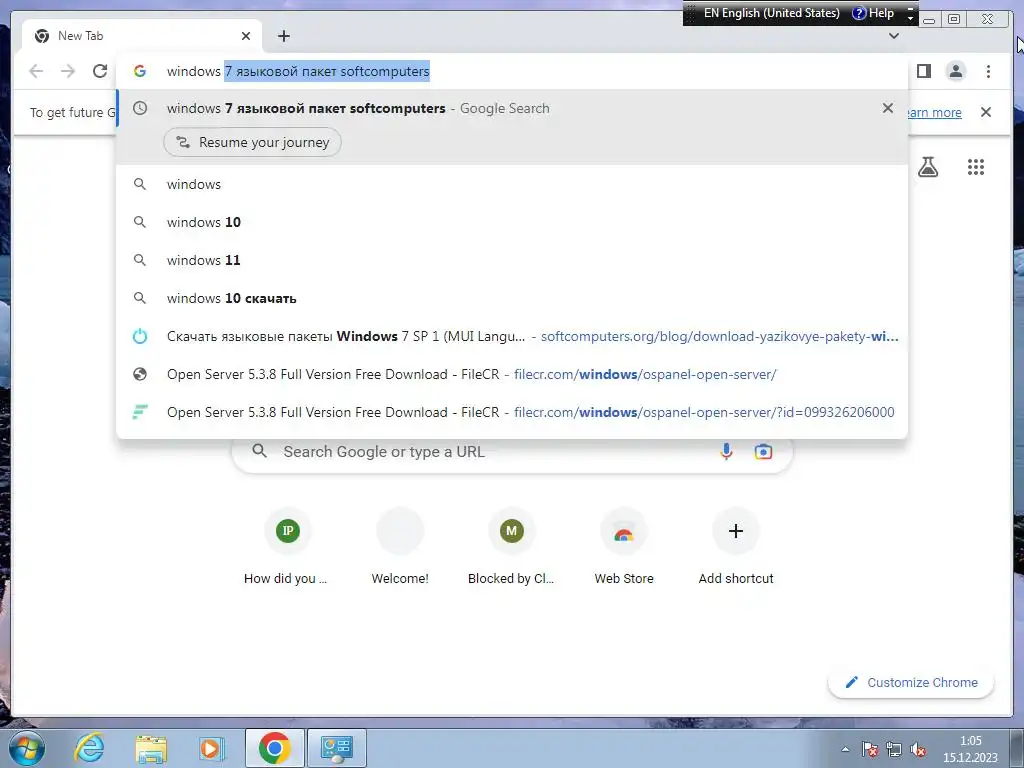The image size is (1024, 768).
Task: Click the browser Back arrow
Action: coord(36,71)
